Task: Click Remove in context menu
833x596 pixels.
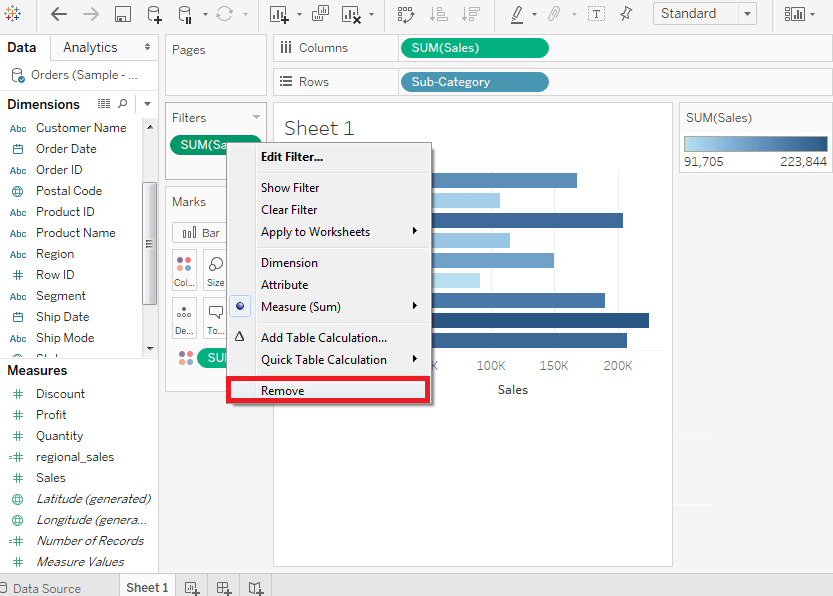Action: coord(330,390)
